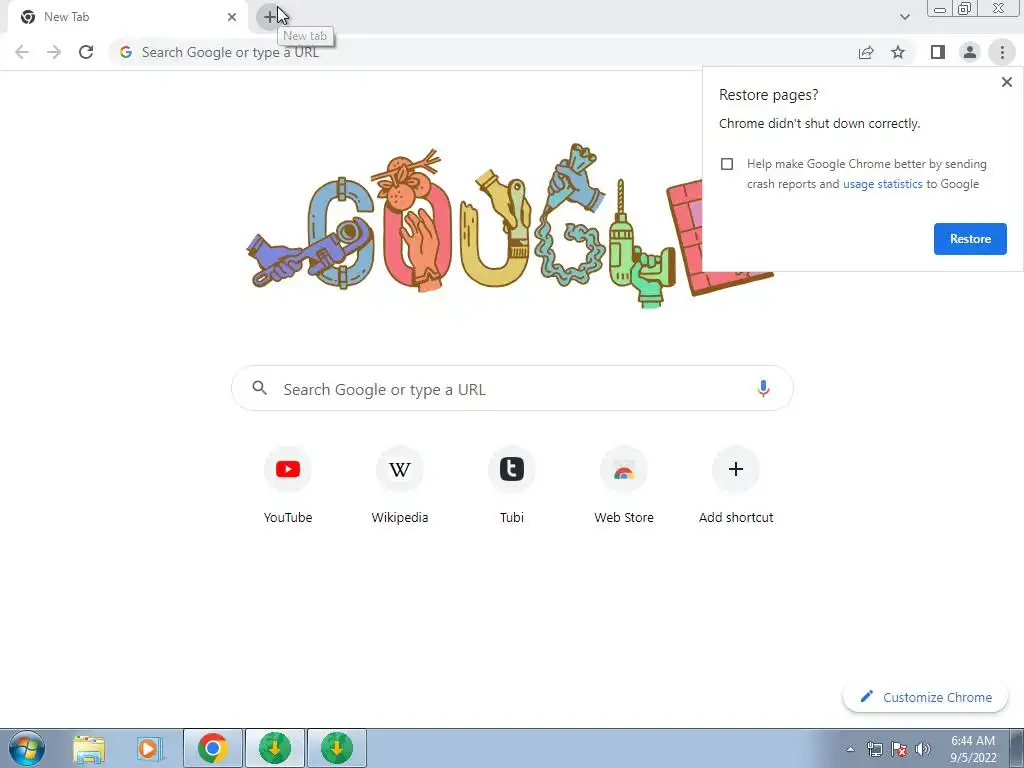
Task: Click the magnifier icon in search box
Action: click(259, 388)
